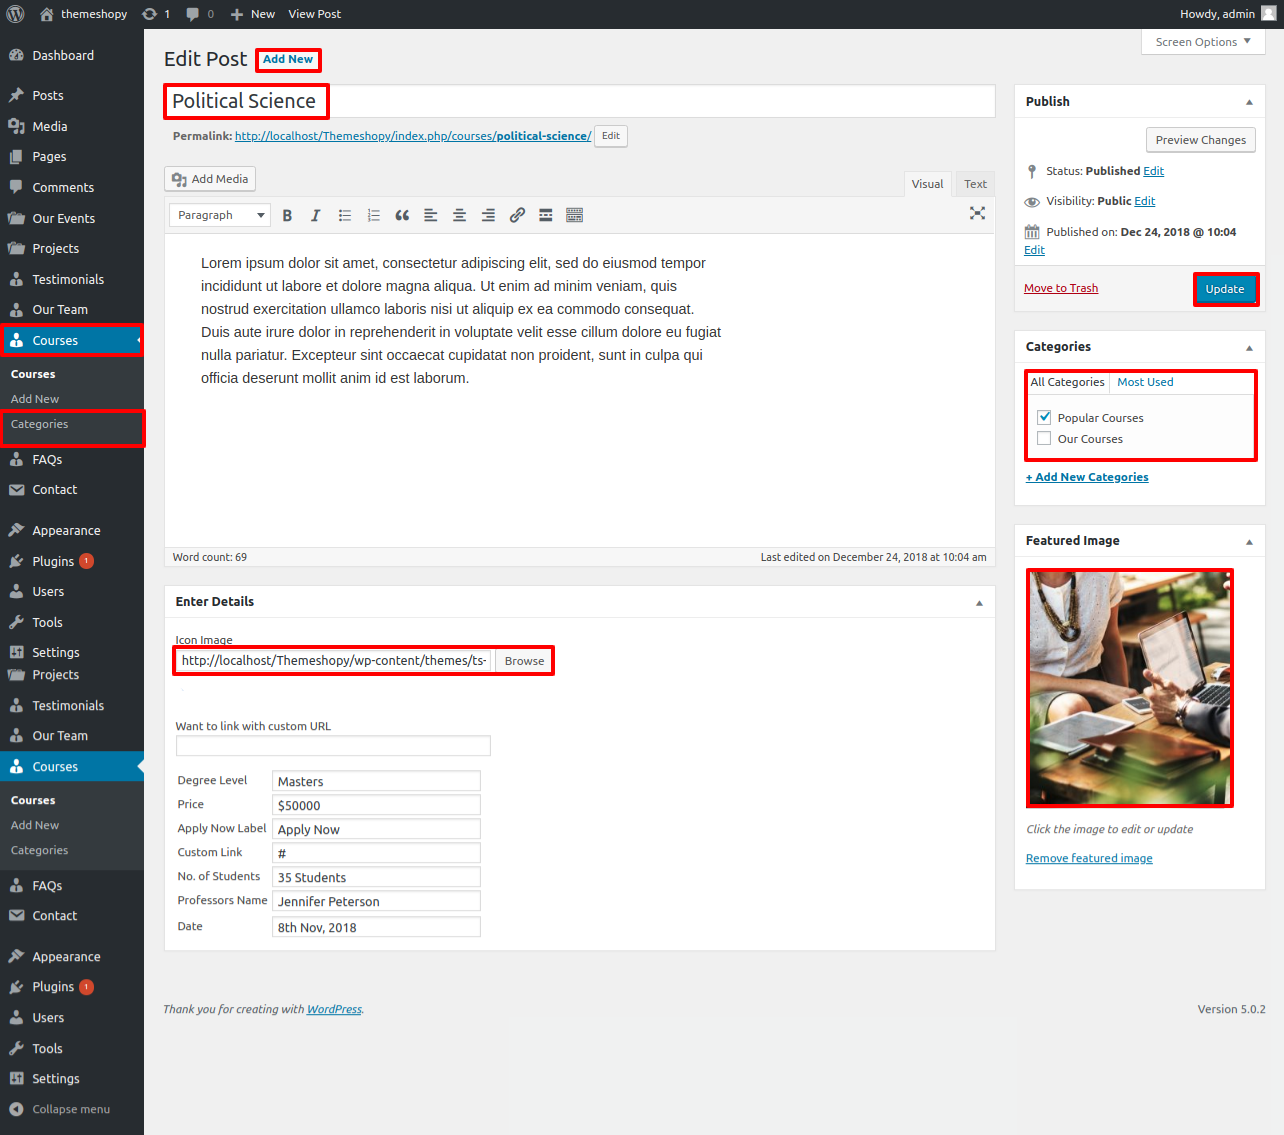1284x1135 pixels.
Task: Click the blue Update button
Action: pos(1225,289)
